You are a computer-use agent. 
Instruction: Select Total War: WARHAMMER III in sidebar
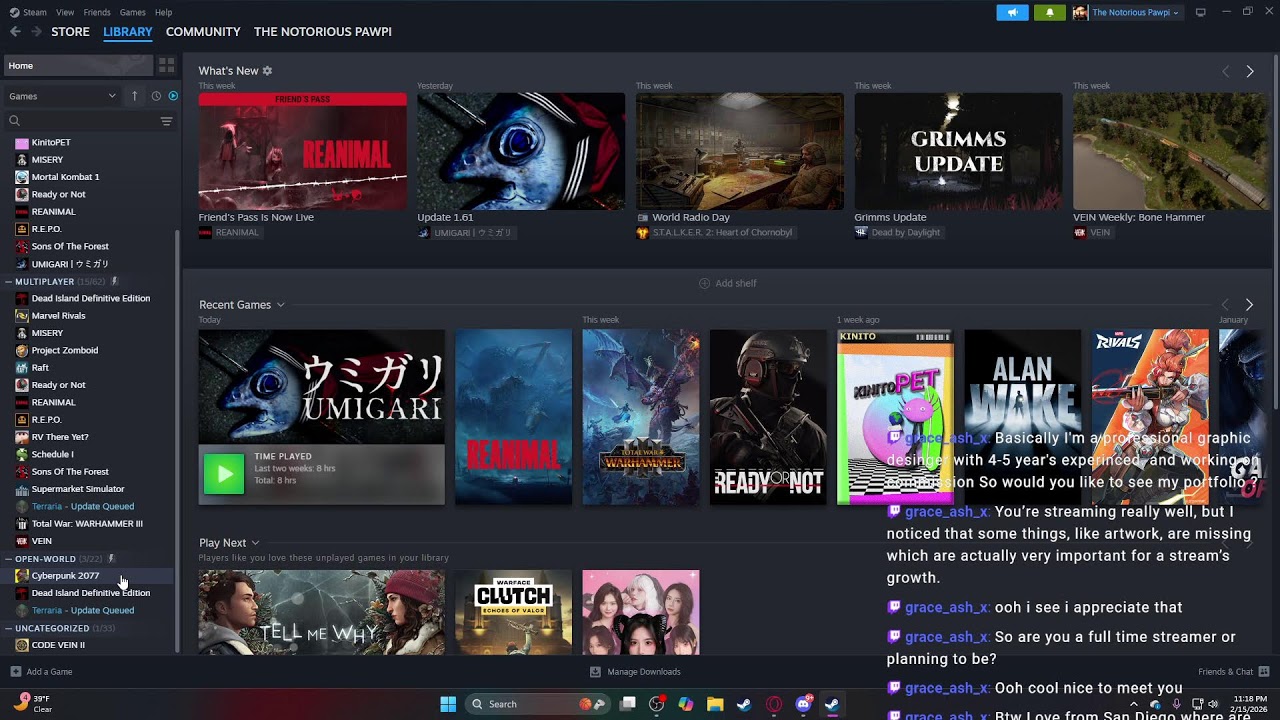coord(87,524)
